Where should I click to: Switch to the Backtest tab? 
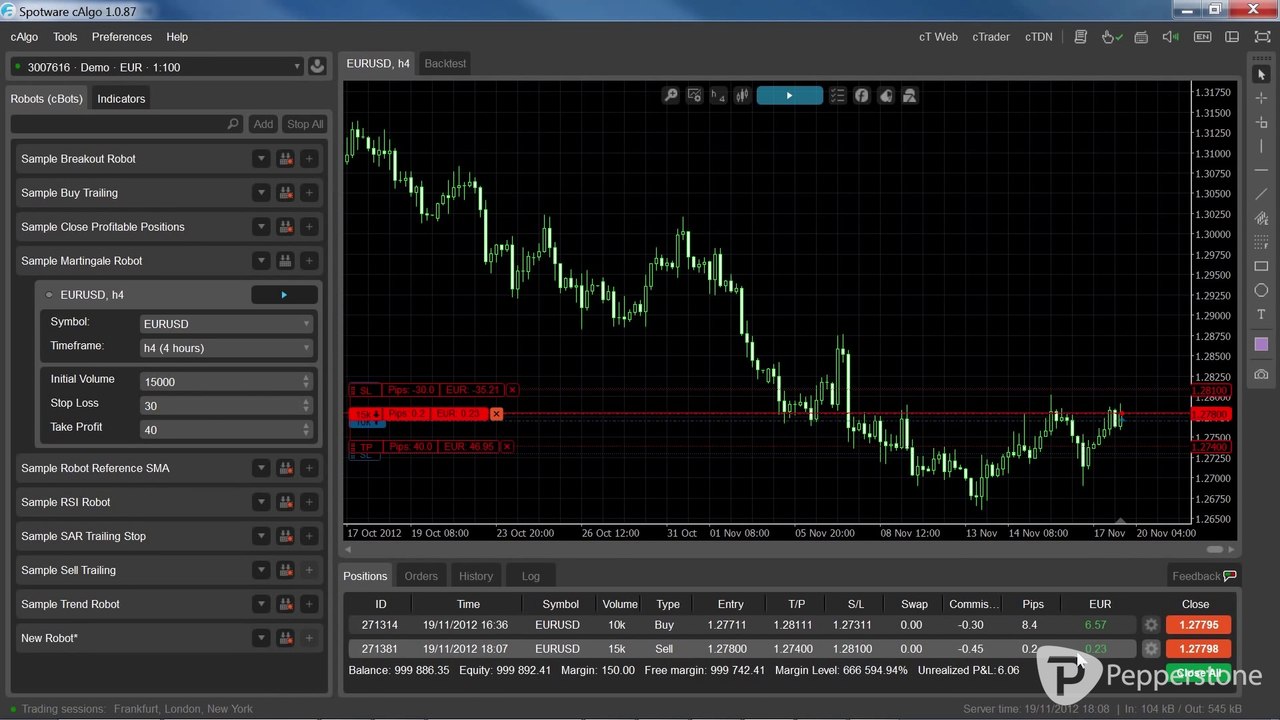pos(445,63)
